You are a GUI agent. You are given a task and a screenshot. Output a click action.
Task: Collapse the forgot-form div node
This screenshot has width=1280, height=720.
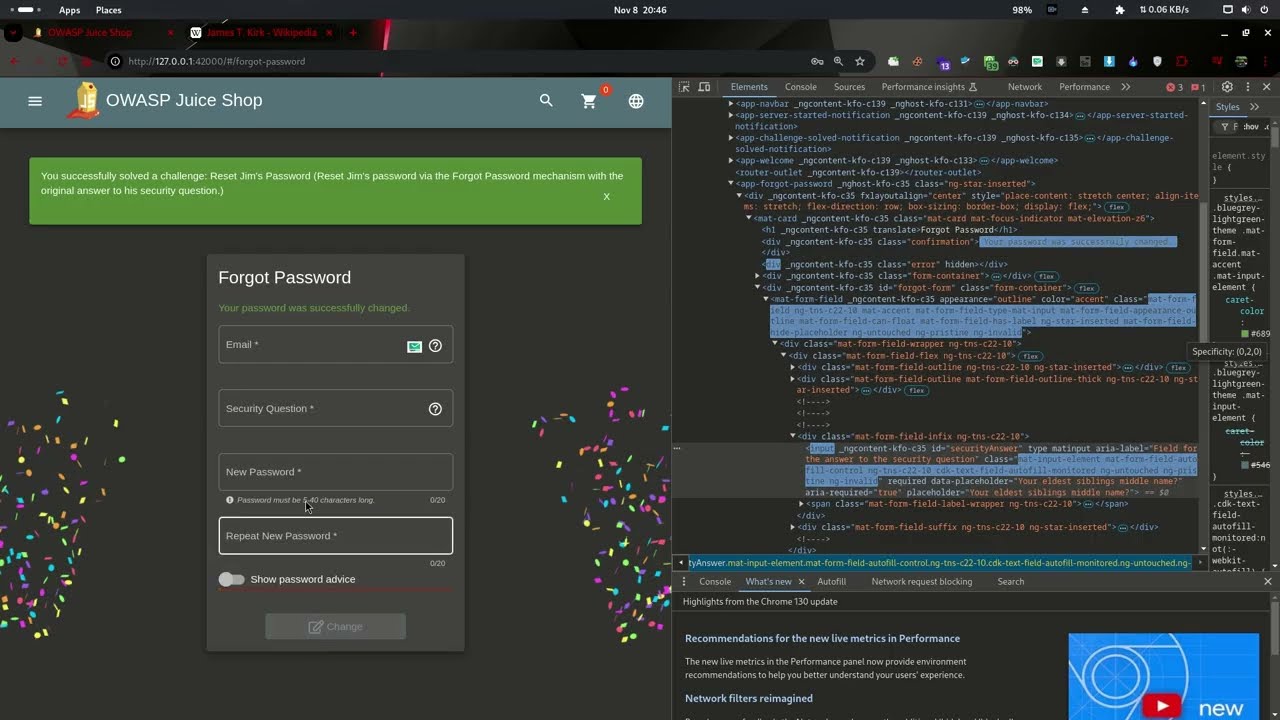coord(757,288)
